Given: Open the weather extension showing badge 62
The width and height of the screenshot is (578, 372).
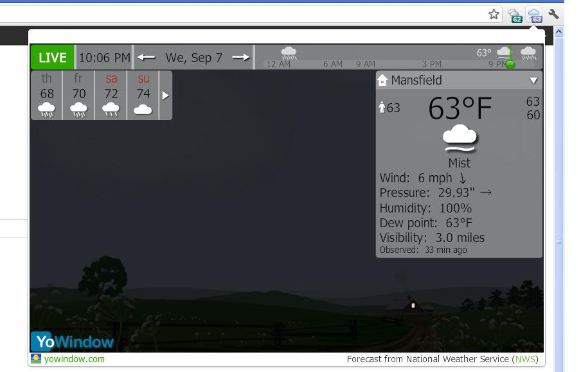Looking at the screenshot, I should point(515,15).
